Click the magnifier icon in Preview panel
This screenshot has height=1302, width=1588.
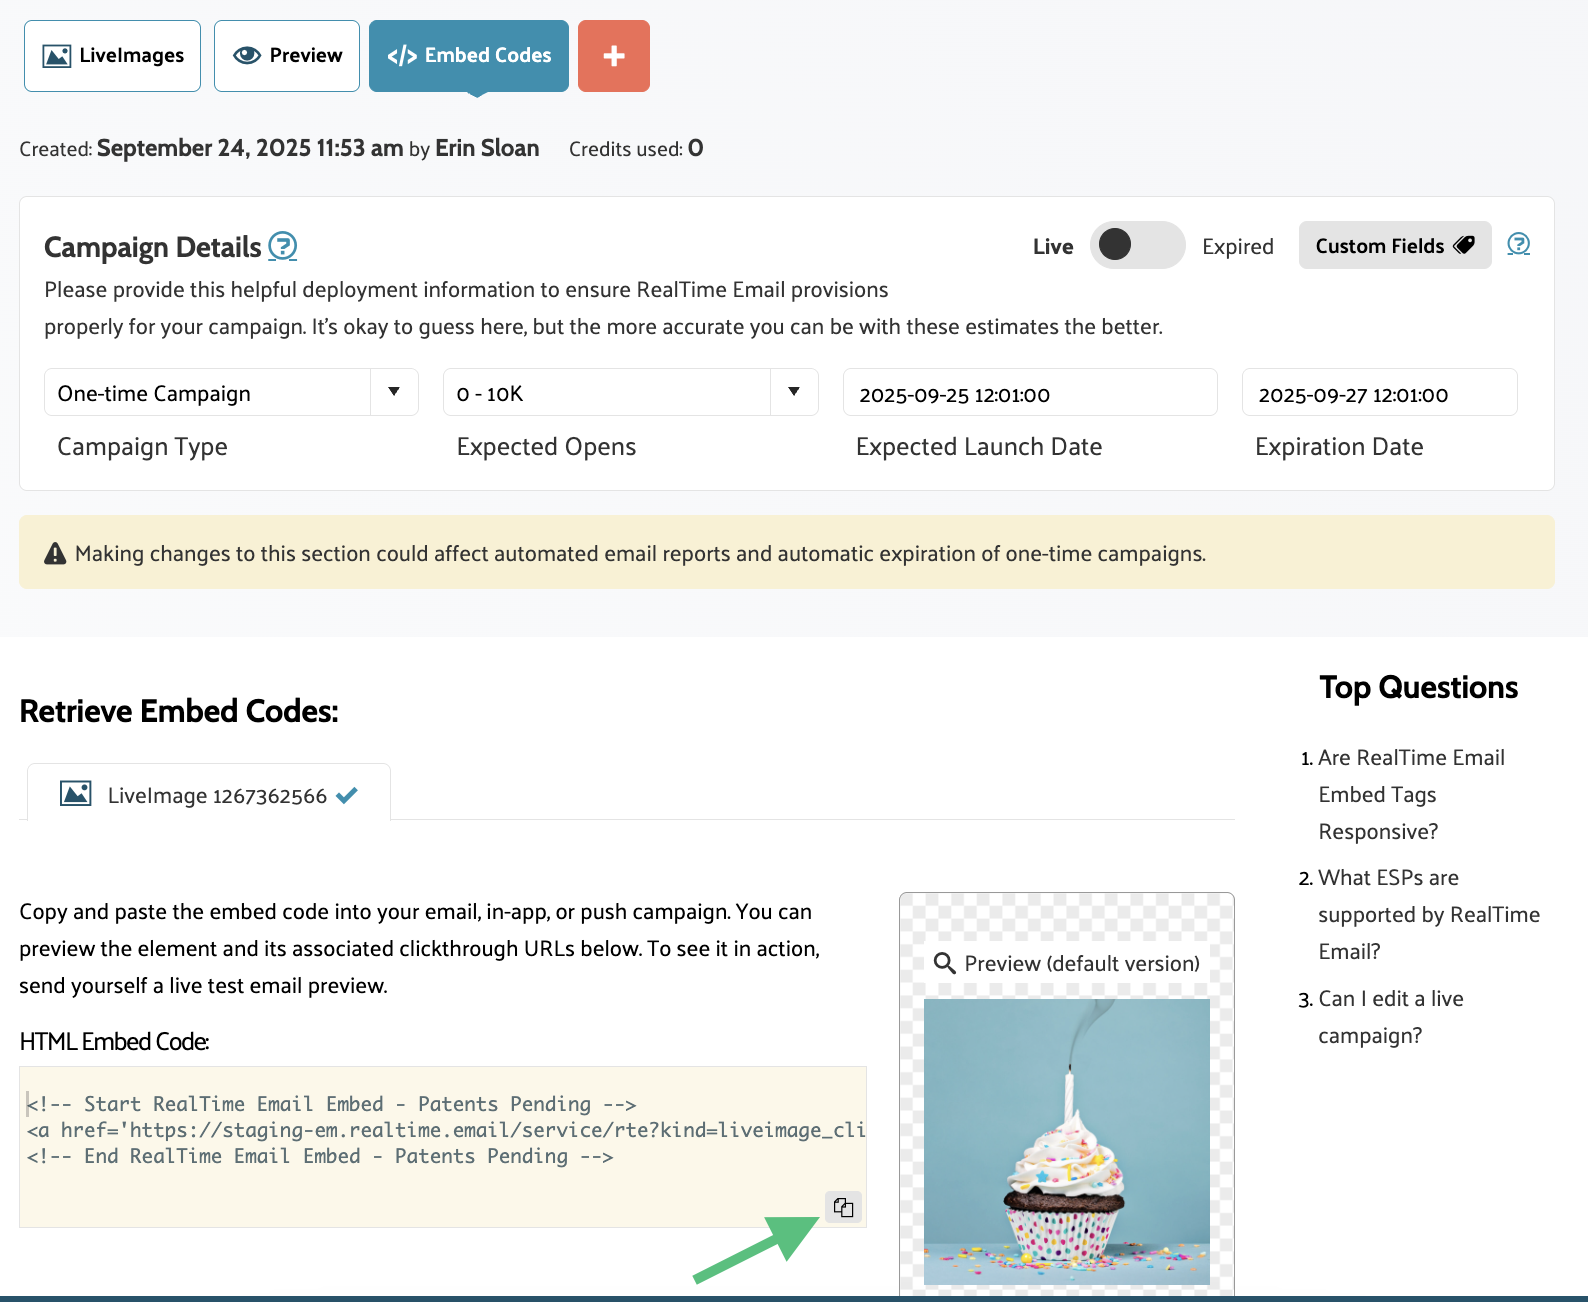(x=944, y=963)
